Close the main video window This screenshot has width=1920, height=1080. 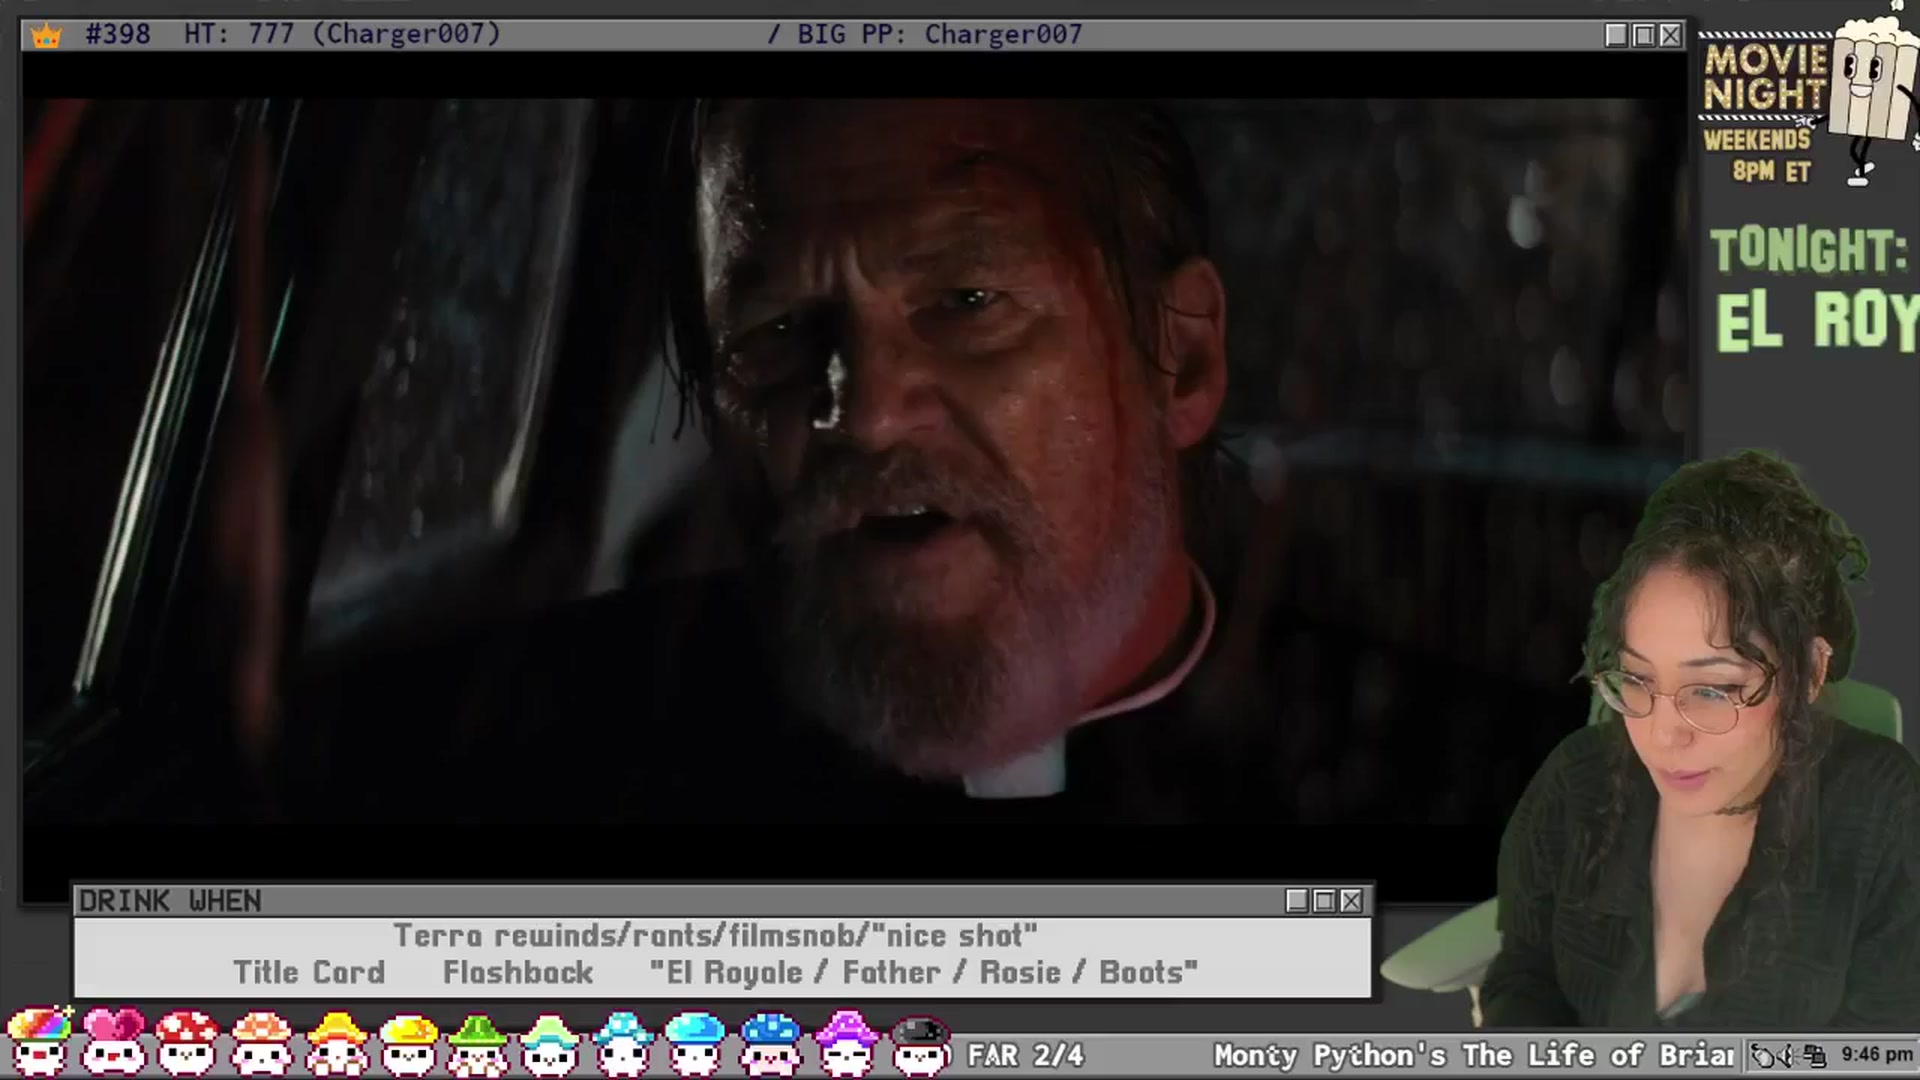(x=1670, y=35)
